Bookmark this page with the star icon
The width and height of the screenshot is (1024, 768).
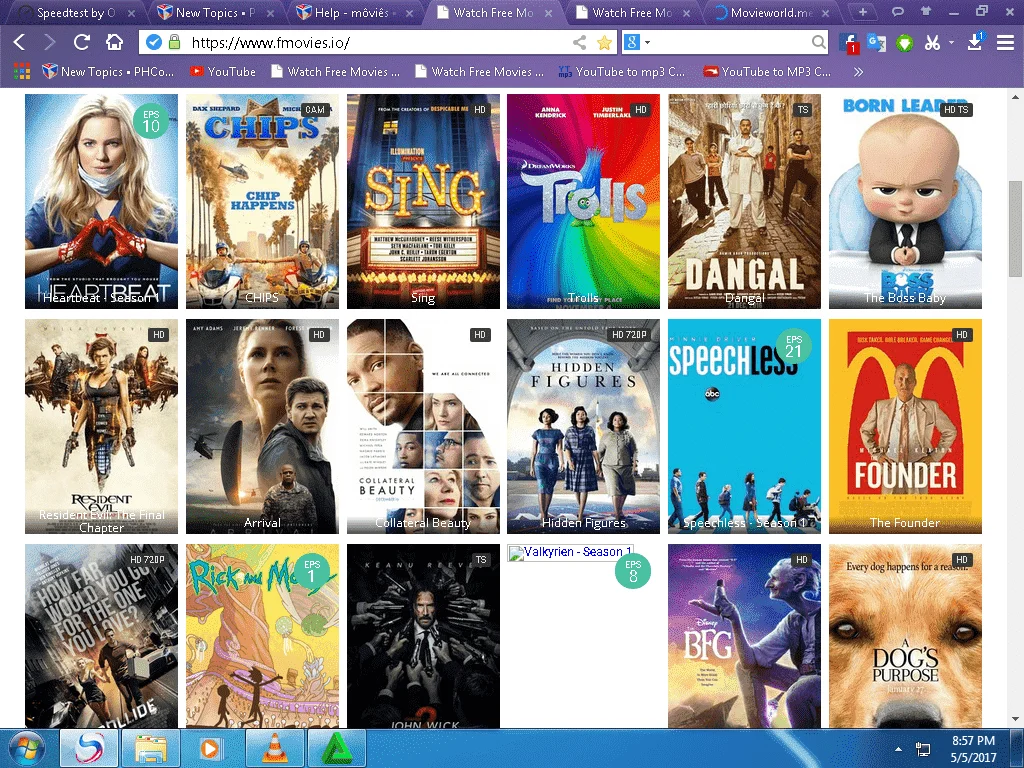coord(605,42)
